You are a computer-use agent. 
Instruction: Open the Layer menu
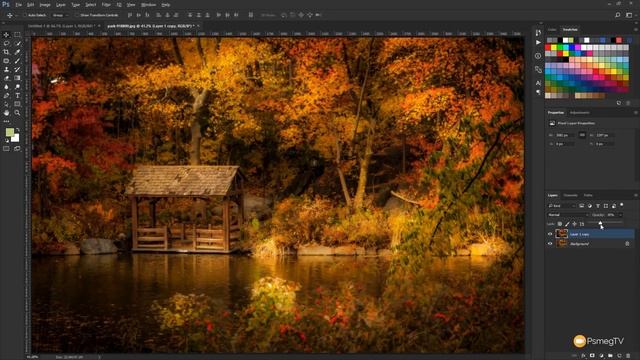(60, 5)
